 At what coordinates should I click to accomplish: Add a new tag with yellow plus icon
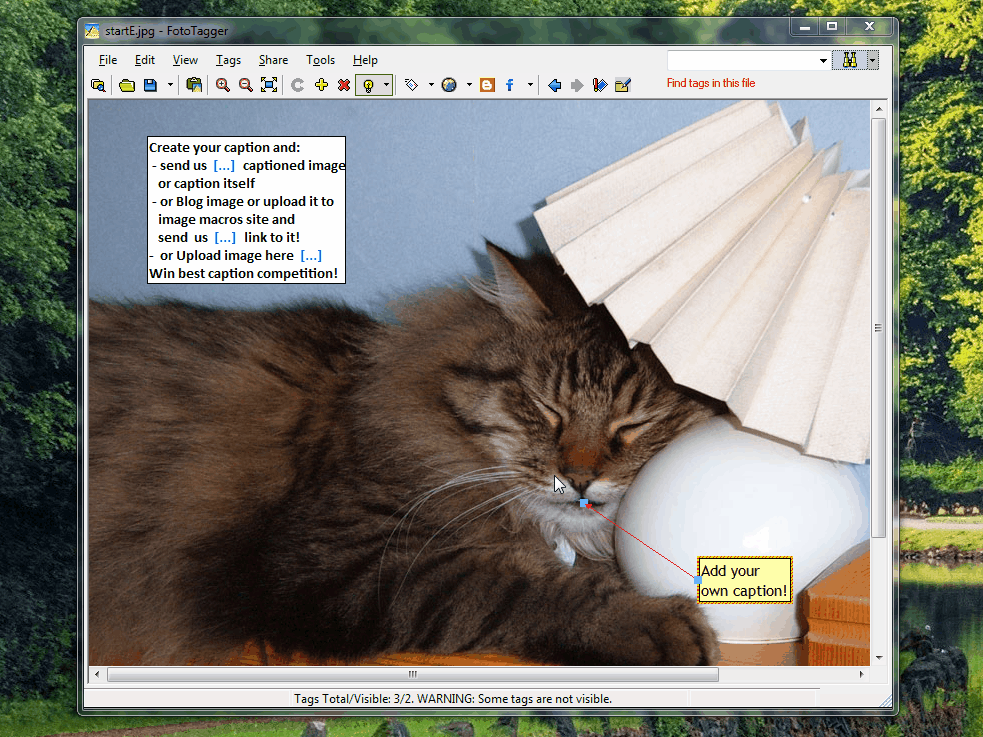(x=322, y=85)
